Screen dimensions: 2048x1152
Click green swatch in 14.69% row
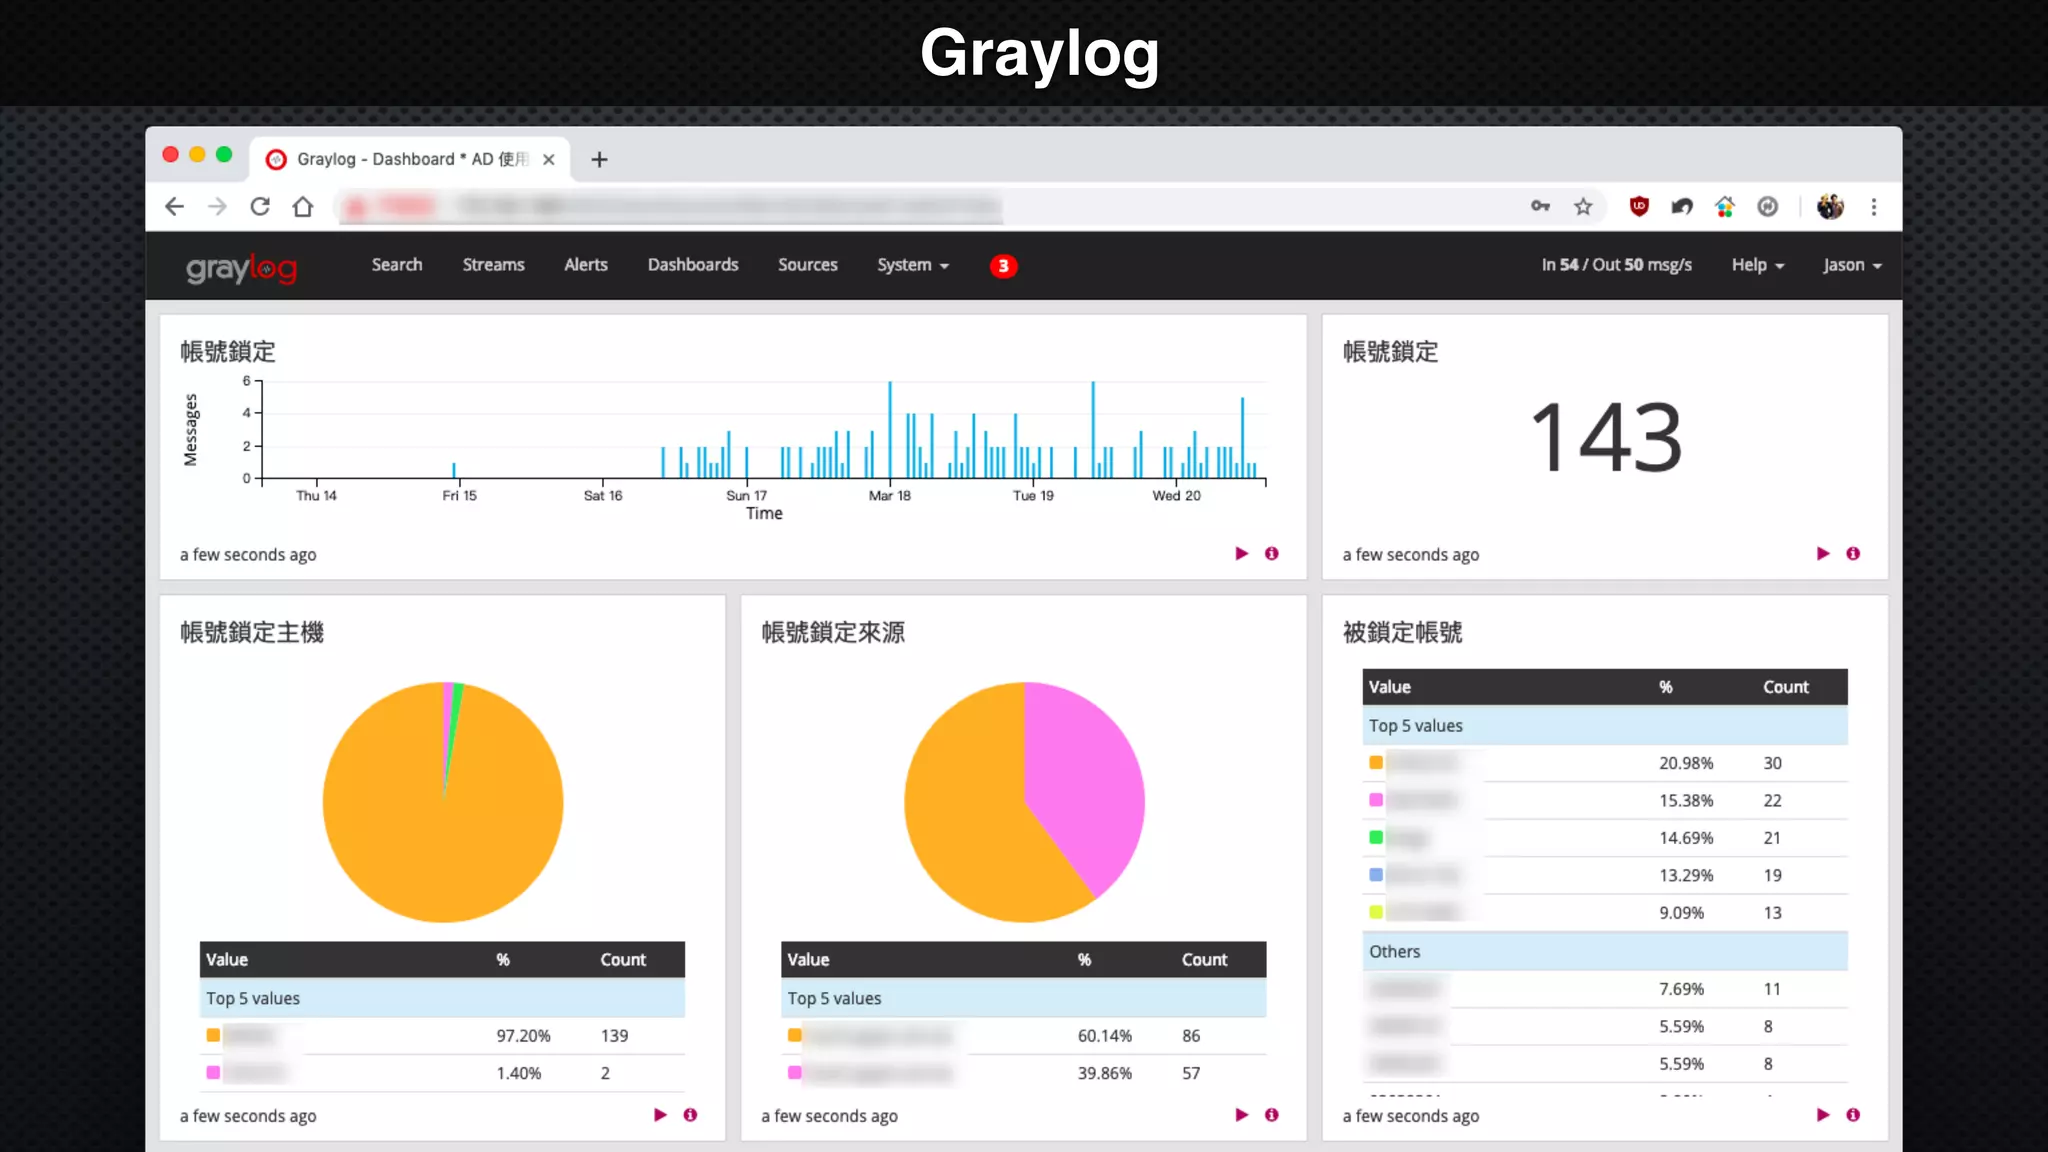[x=1376, y=837]
